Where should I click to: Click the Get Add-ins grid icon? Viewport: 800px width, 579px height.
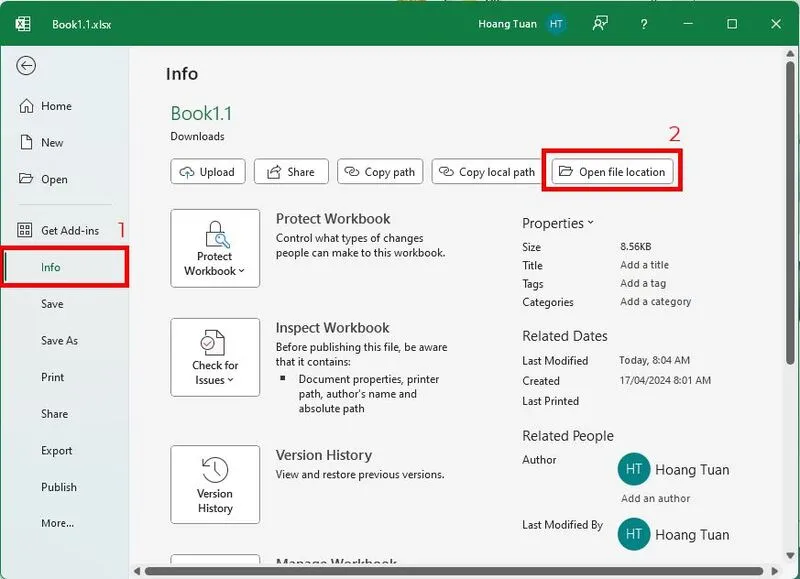[x=24, y=231]
